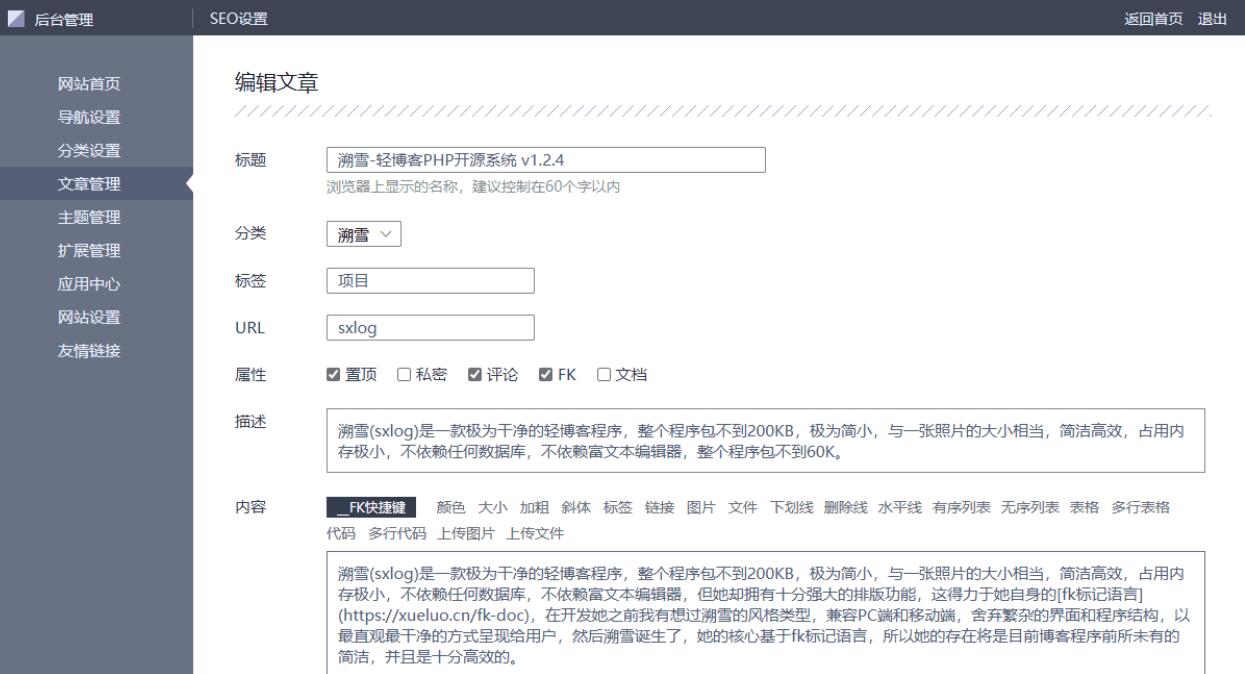Insert 多行表格 multi-row table
The image size is (1245, 674).
[1140, 507]
